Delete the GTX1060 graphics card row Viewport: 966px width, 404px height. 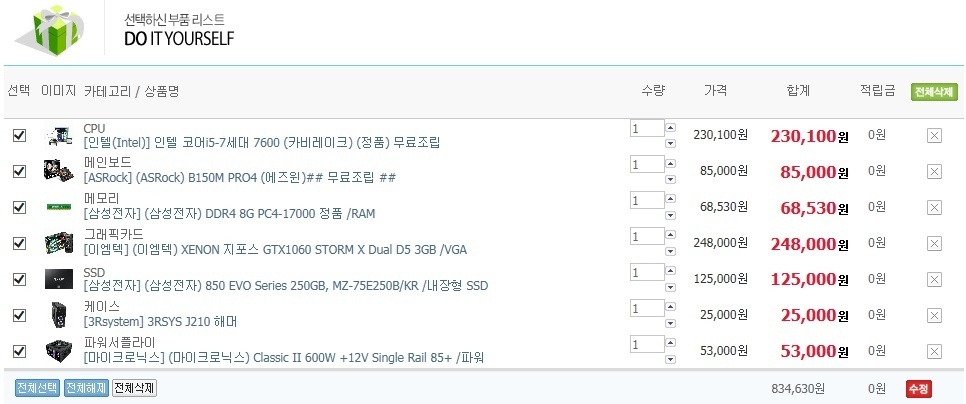(934, 244)
